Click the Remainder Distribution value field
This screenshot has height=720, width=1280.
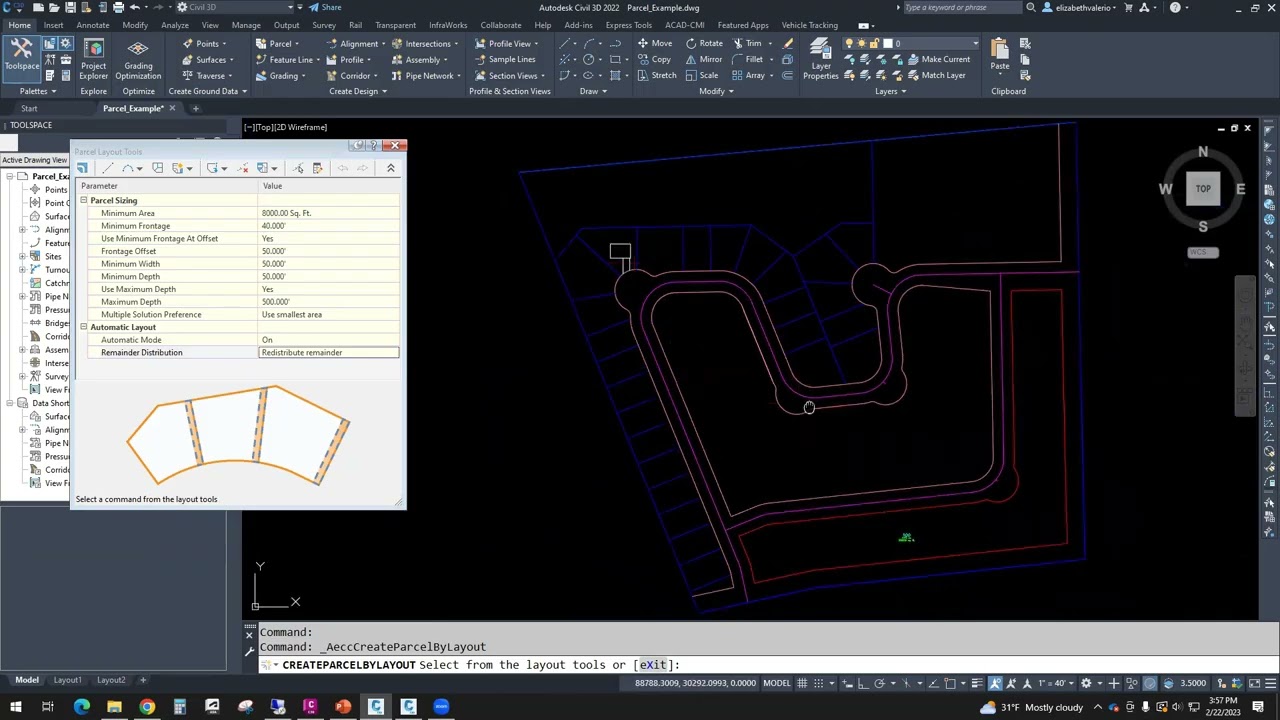point(329,352)
